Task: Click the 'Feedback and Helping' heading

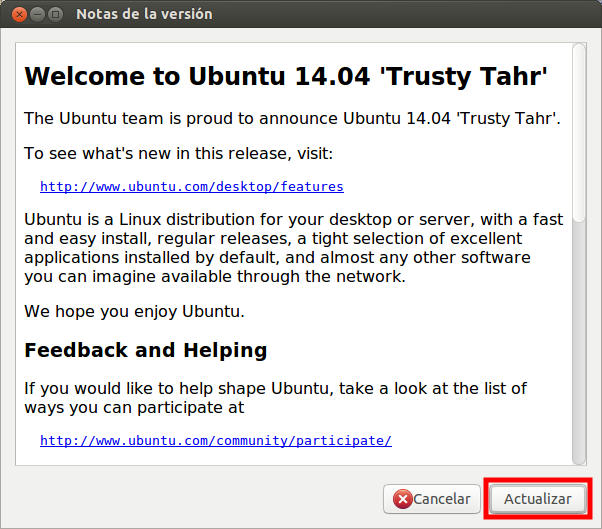Action: 146,350
